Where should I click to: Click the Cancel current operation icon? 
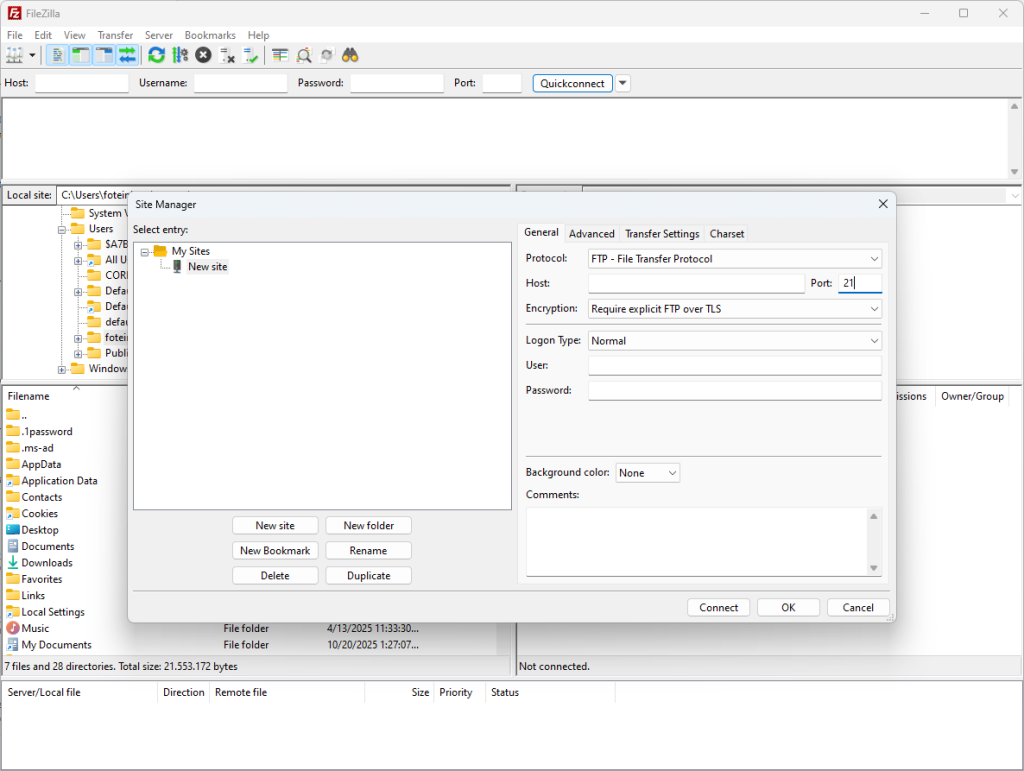(x=203, y=55)
